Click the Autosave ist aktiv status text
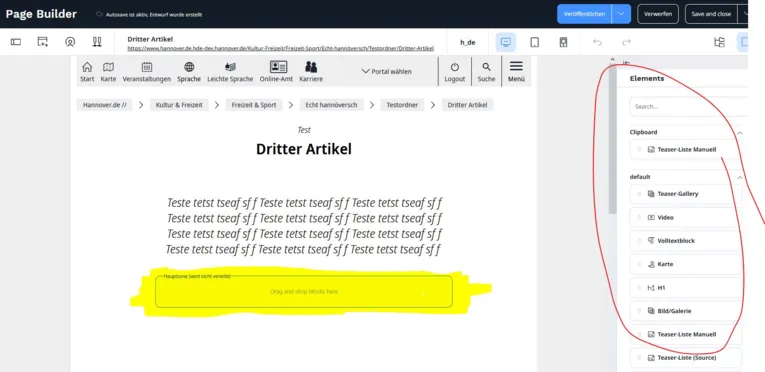The height and width of the screenshot is (372, 765). (154, 15)
